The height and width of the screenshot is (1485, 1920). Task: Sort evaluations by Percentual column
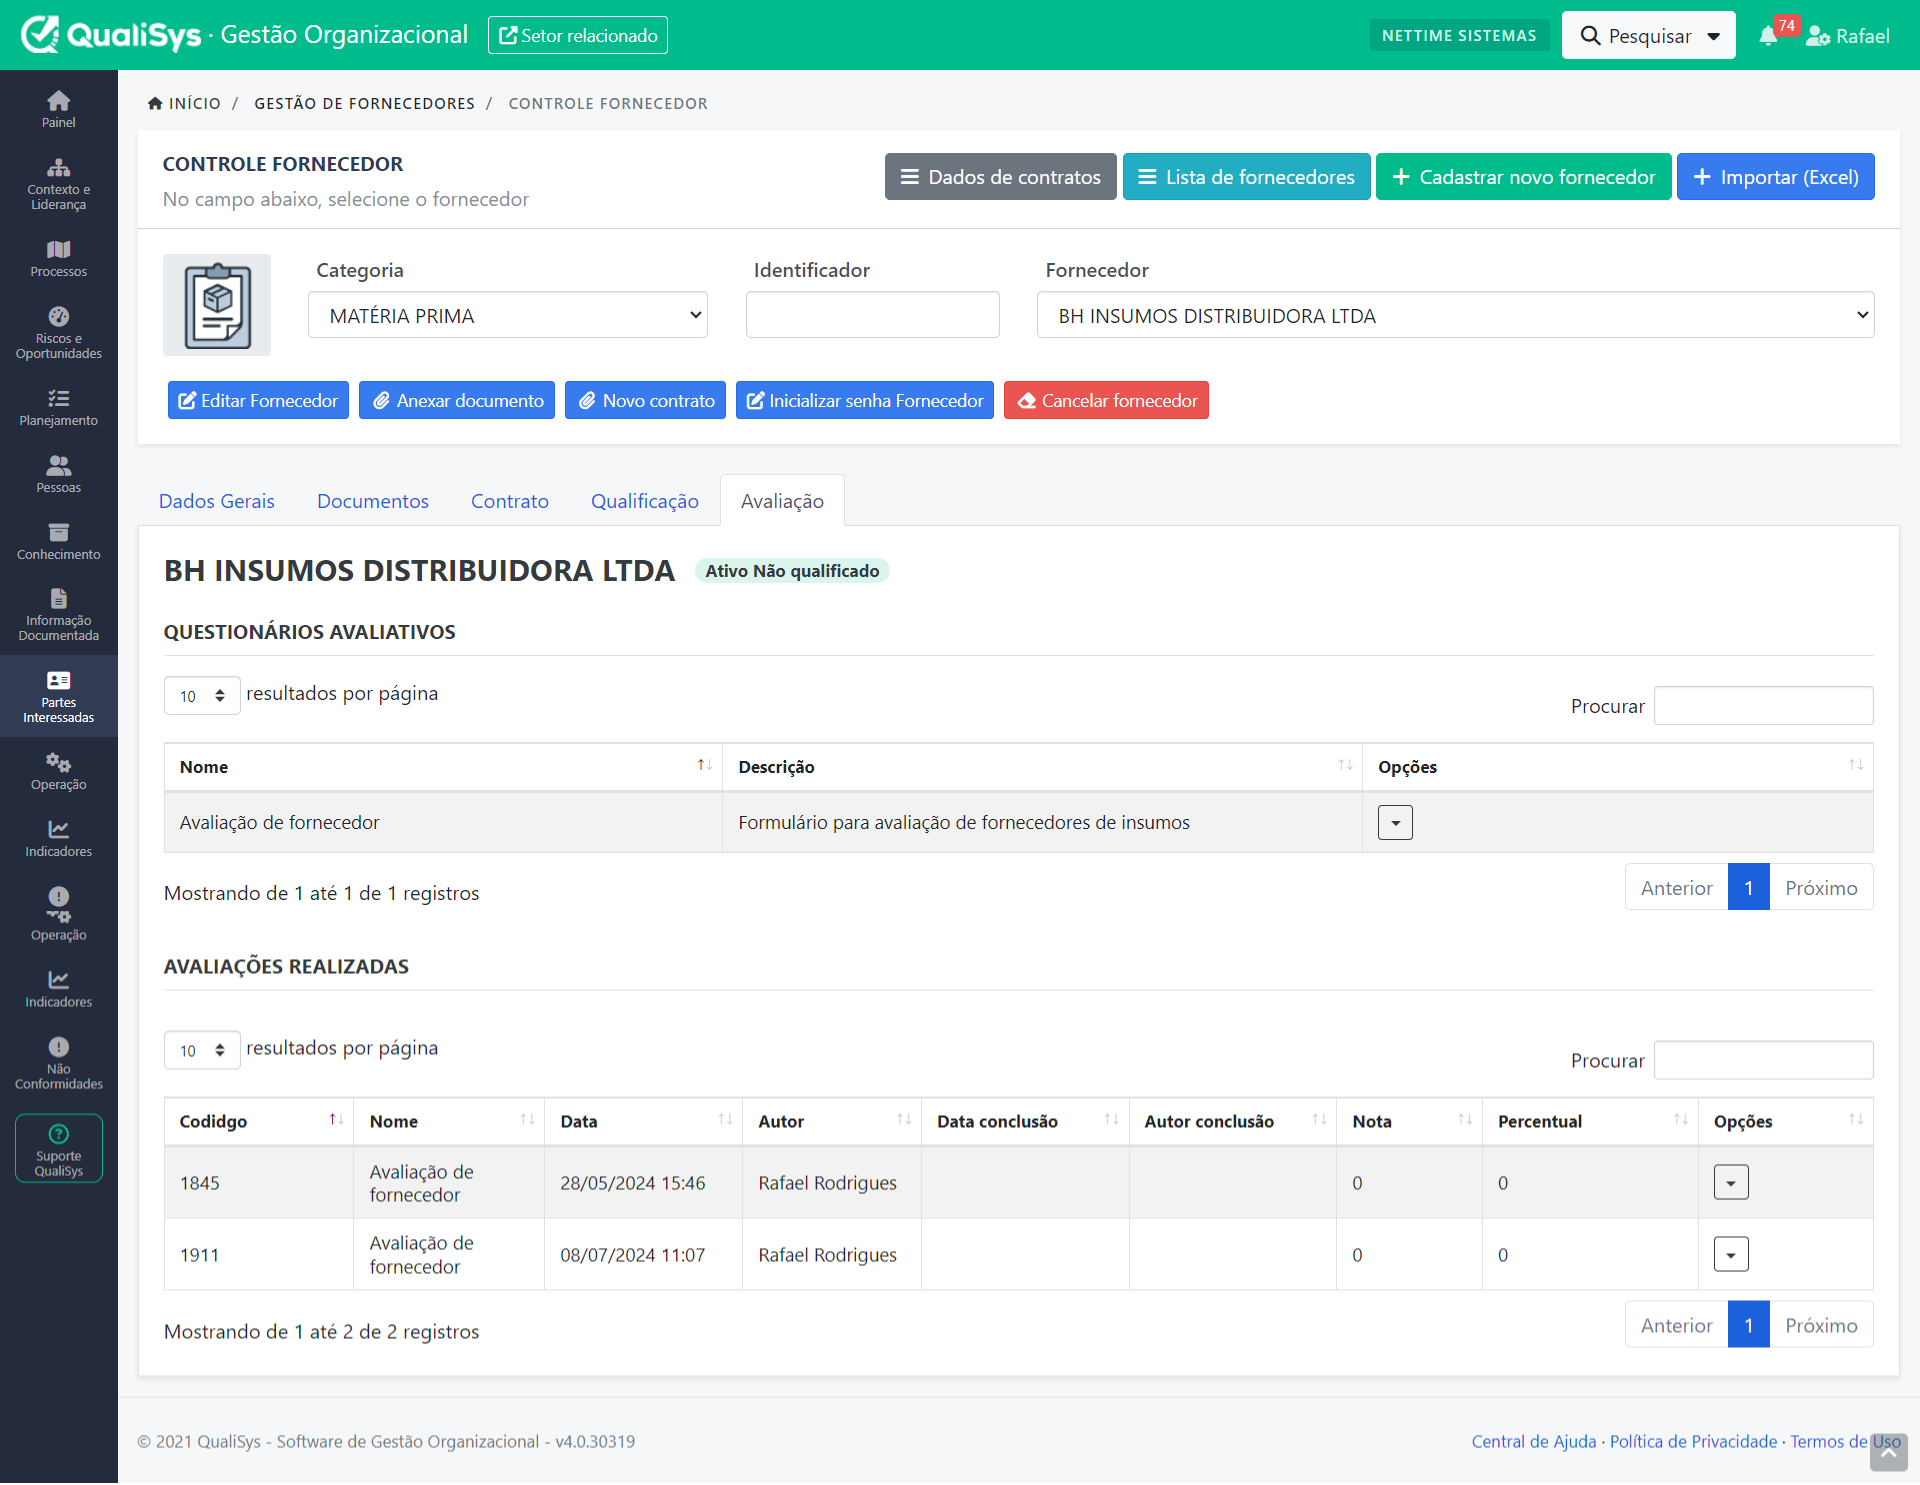click(1590, 1121)
